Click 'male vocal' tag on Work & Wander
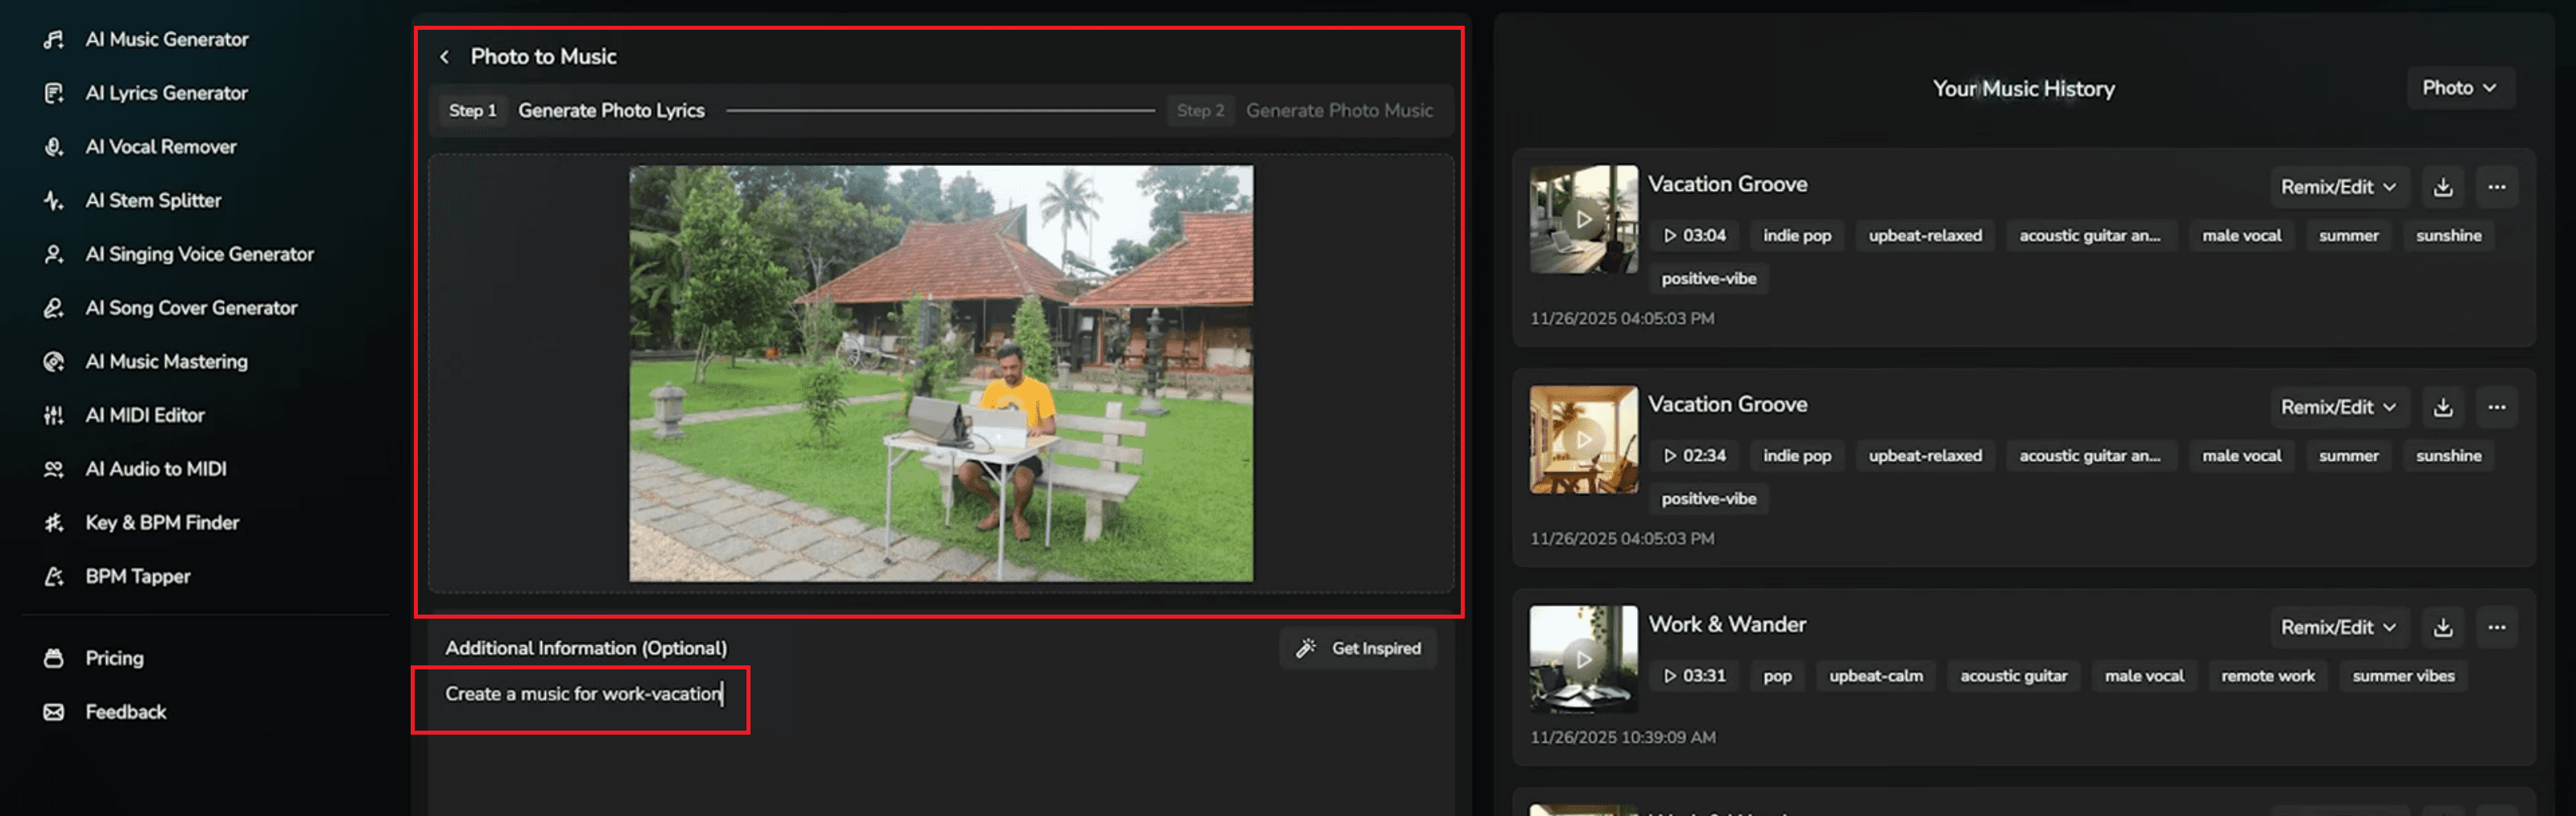This screenshot has width=2576, height=816. click(x=2144, y=676)
